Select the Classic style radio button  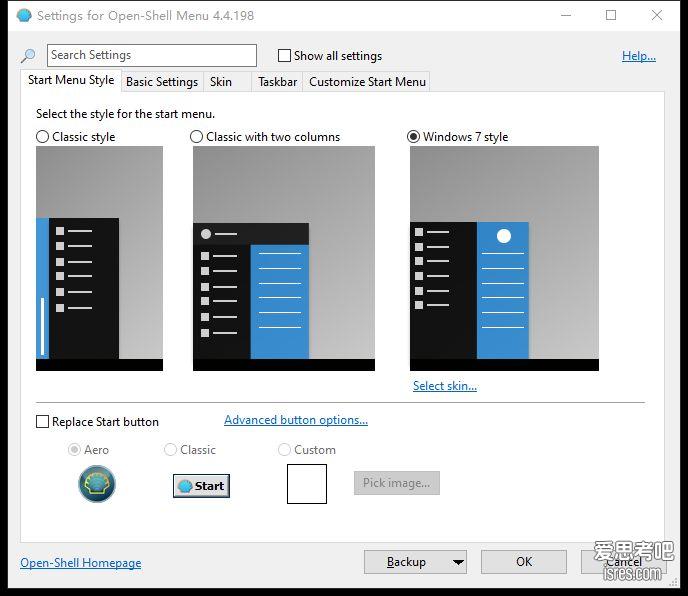pos(42,136)
